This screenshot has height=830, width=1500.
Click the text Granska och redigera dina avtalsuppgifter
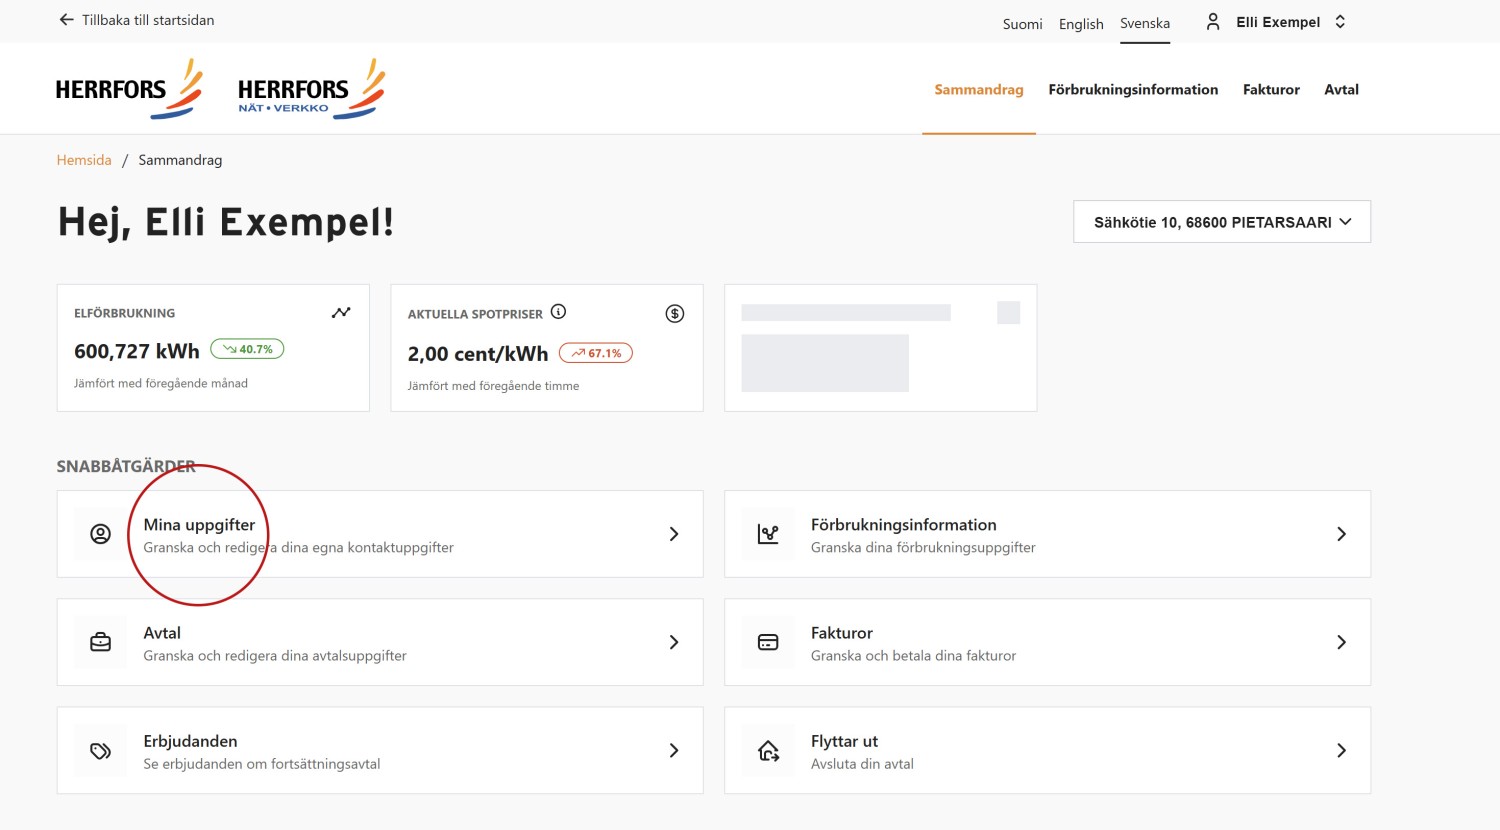click(x=275, y=656)
